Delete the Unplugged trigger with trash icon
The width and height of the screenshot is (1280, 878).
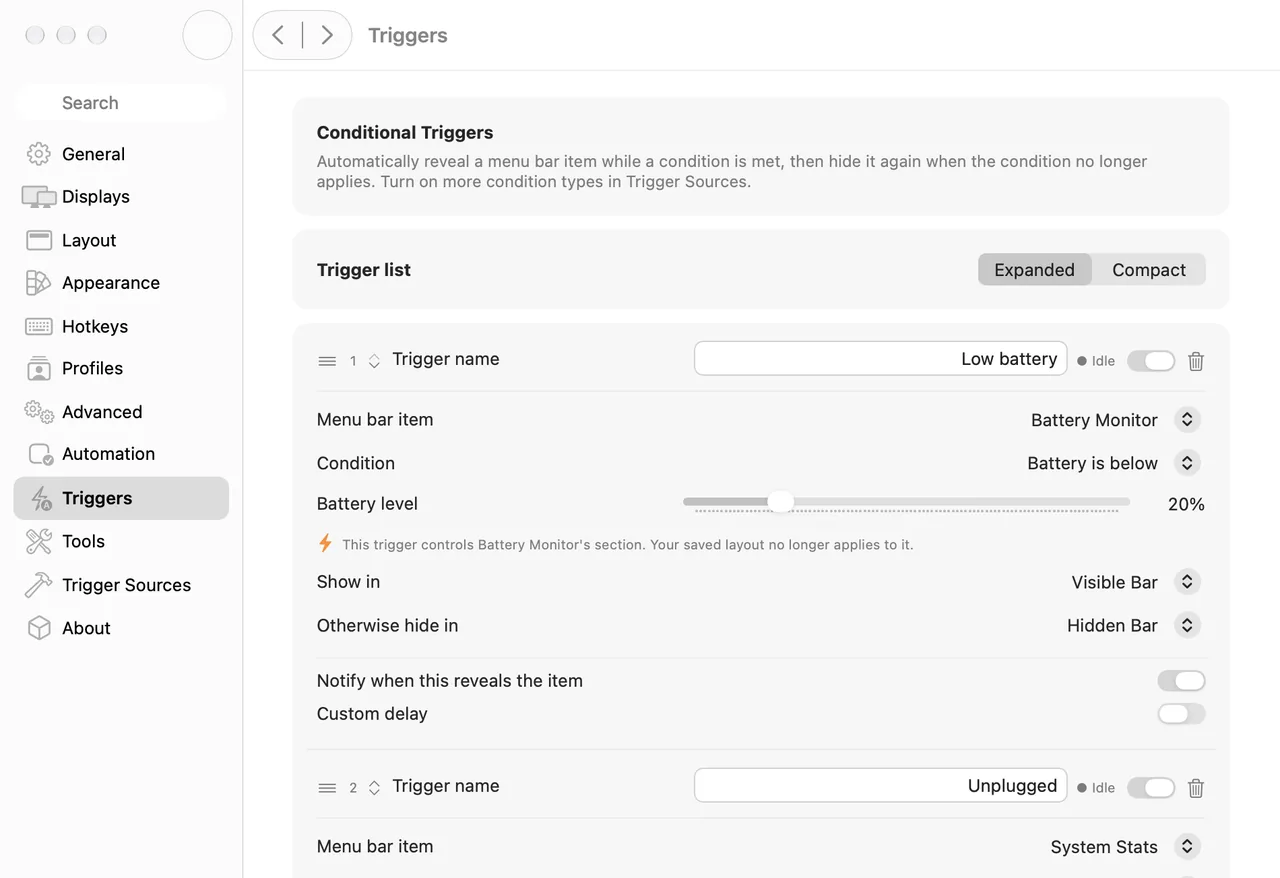(x=1196, y=788)
